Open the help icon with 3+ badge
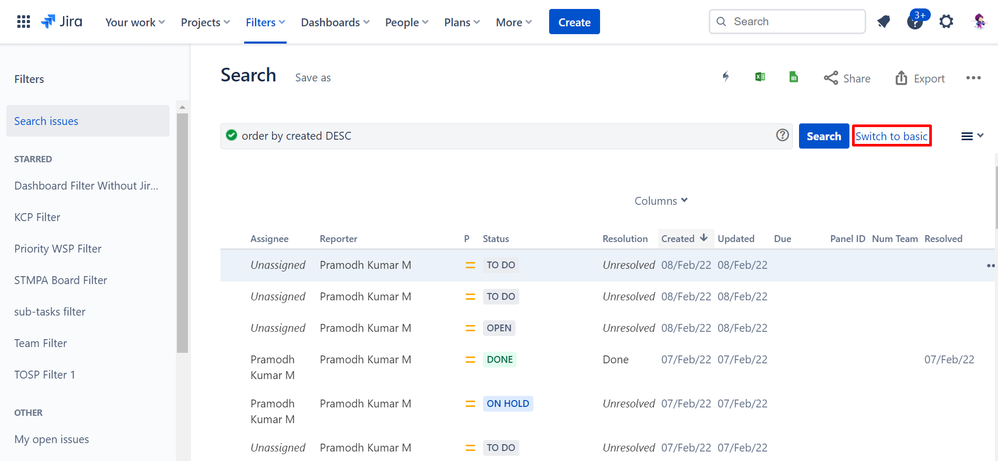The image size is (998, 461). pos(915,21)
